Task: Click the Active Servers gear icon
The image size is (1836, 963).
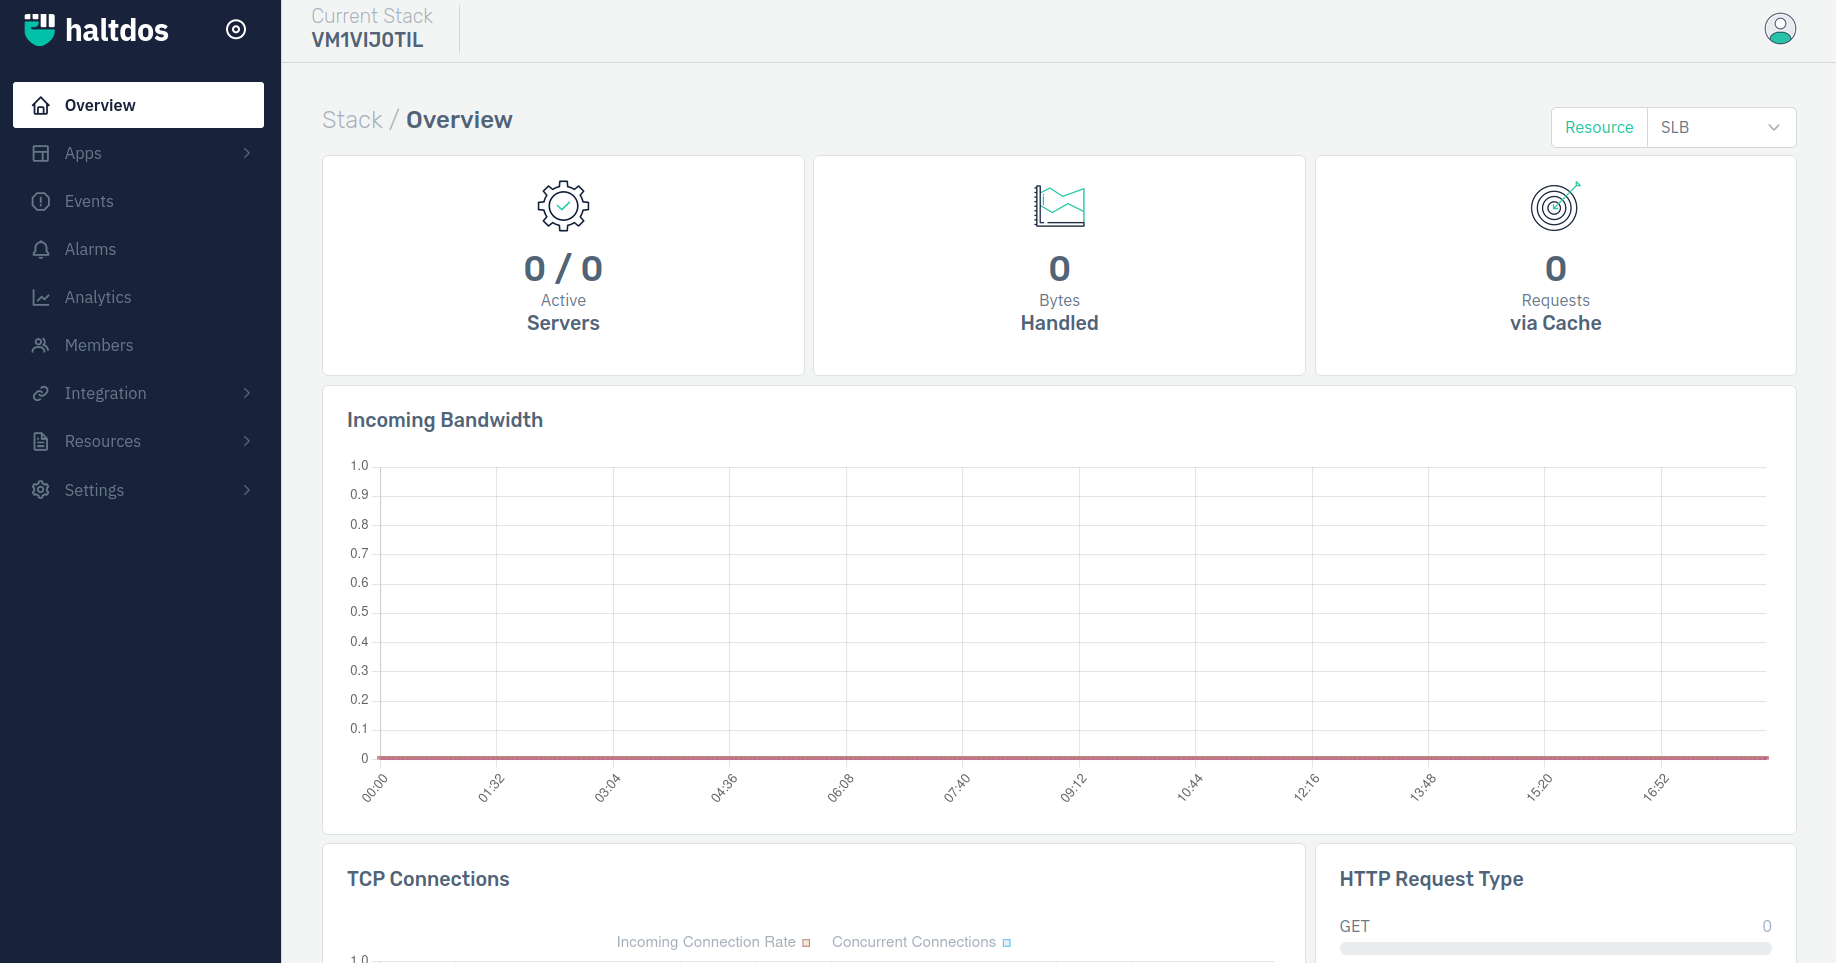Action: point(563,207)
